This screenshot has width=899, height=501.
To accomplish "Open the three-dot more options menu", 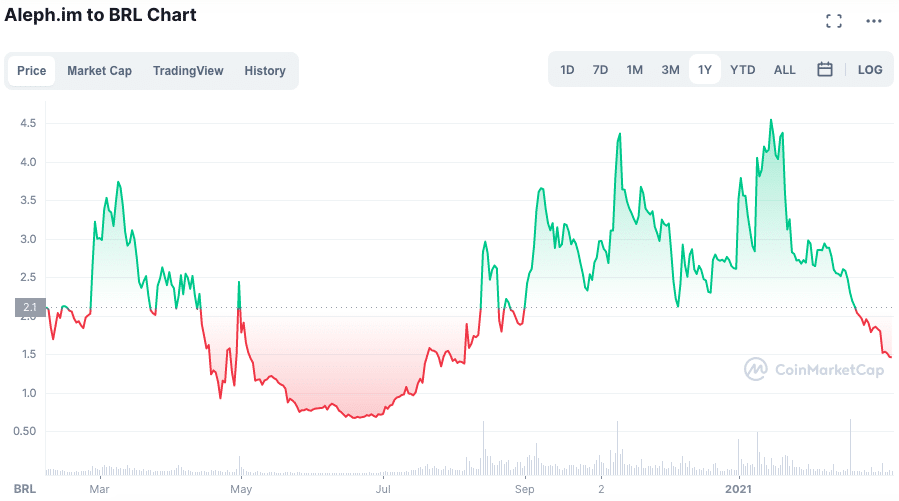I will click(874, 21).
